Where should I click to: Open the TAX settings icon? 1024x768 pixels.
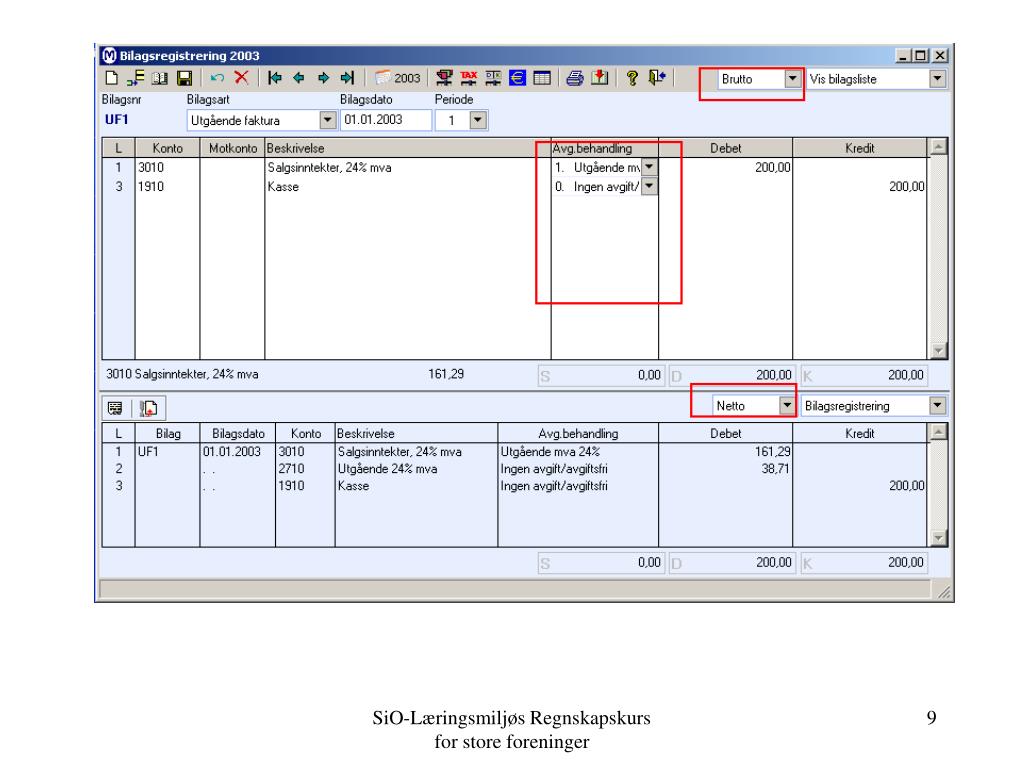click(x=469, y=78)
